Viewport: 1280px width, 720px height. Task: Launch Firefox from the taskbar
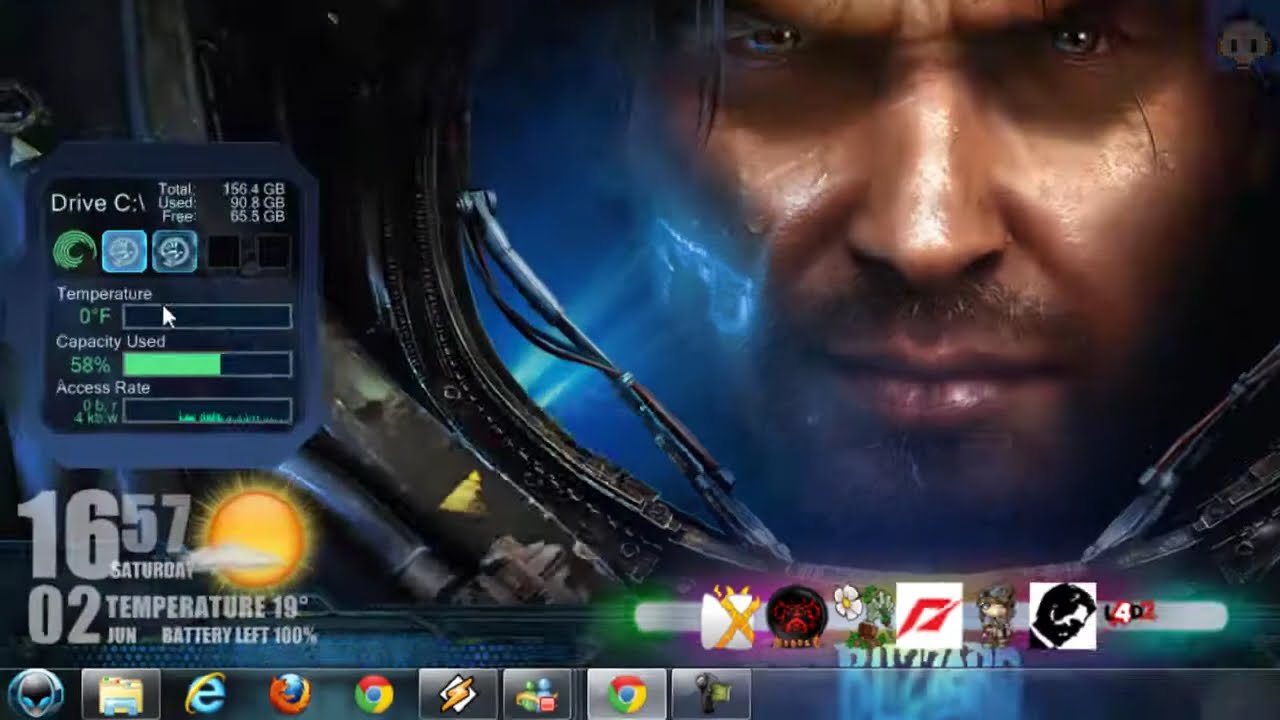290,694
